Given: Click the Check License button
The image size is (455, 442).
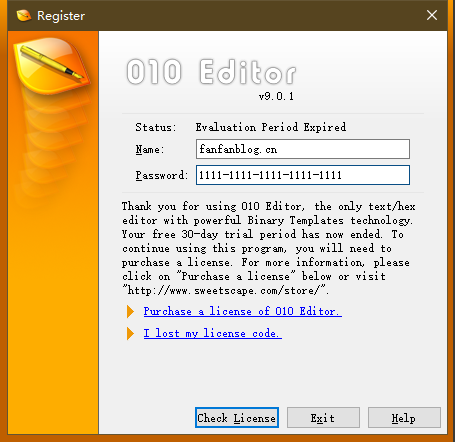Looking at the screenshot, I should coord(237,418).
